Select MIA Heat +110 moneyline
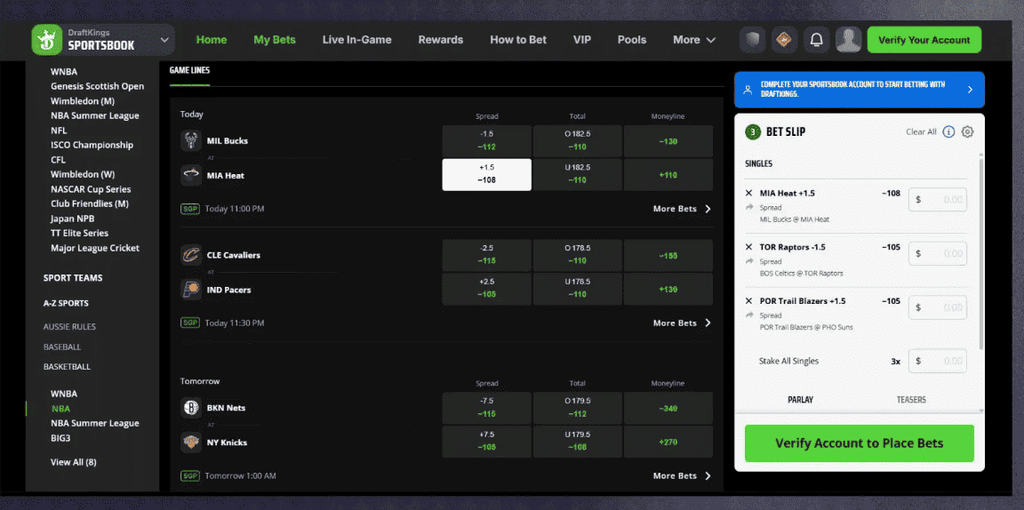1024x510 pixels. (668, 175)
